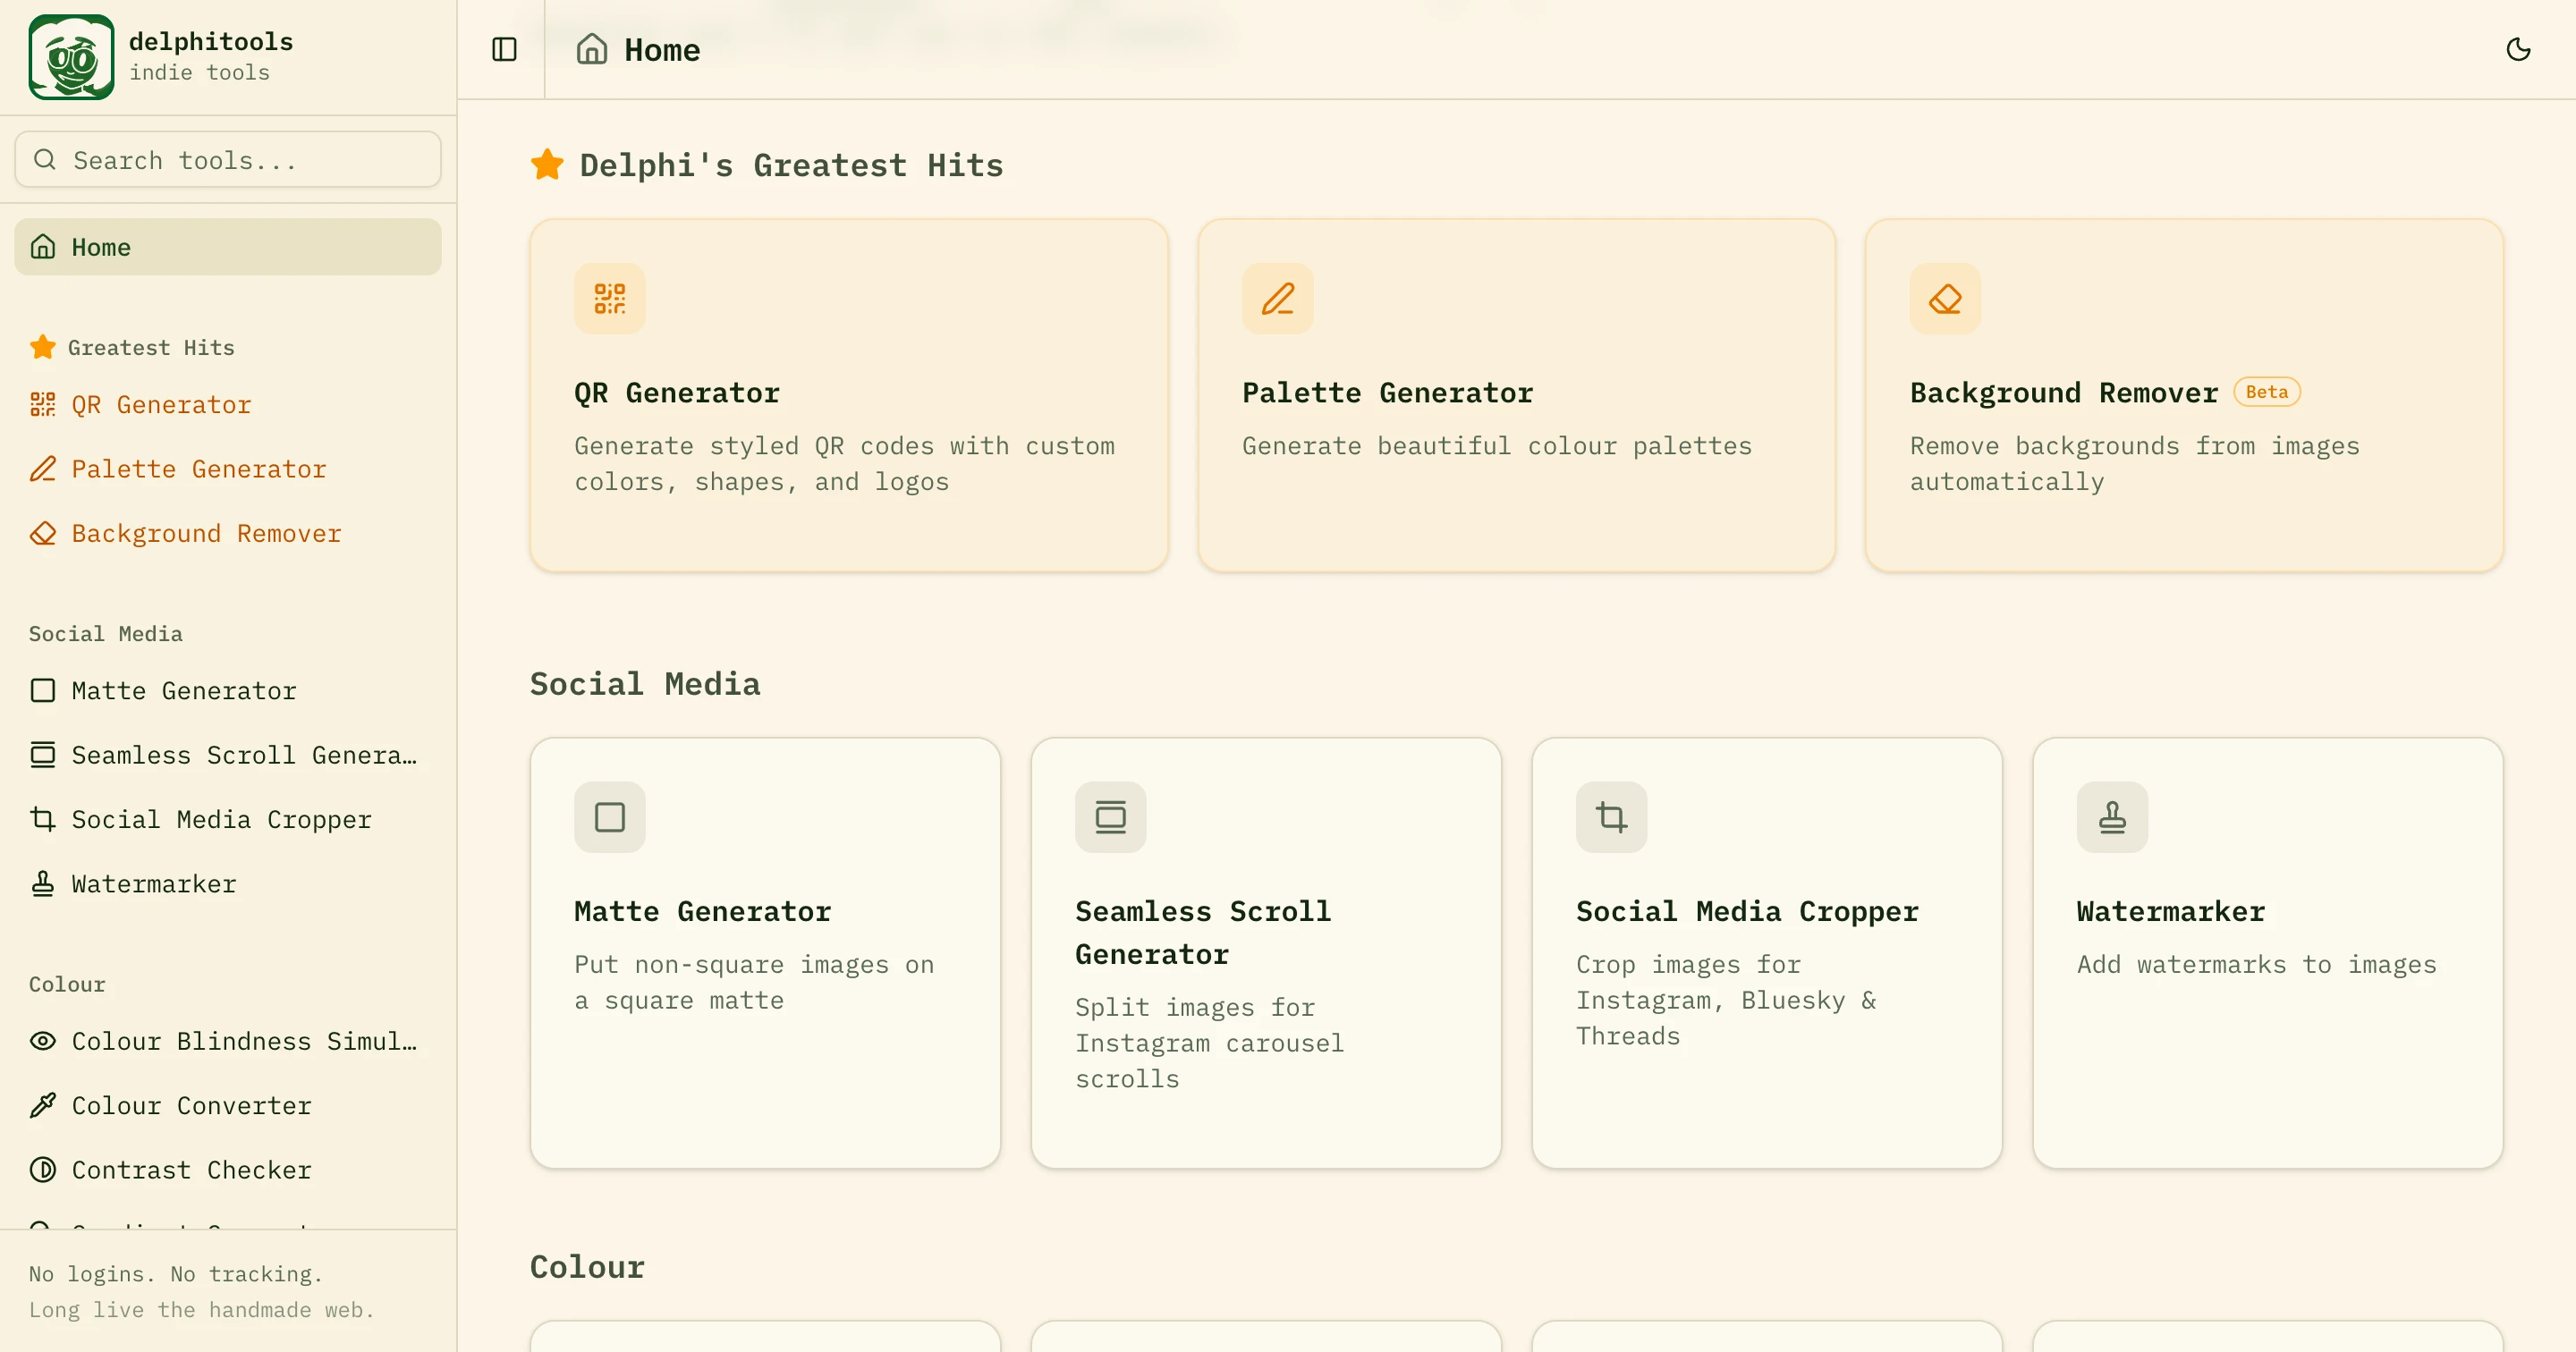Click the "indie tools" tagline
The height and width of the screenshot is (1352, 2576).
point(200,73)
